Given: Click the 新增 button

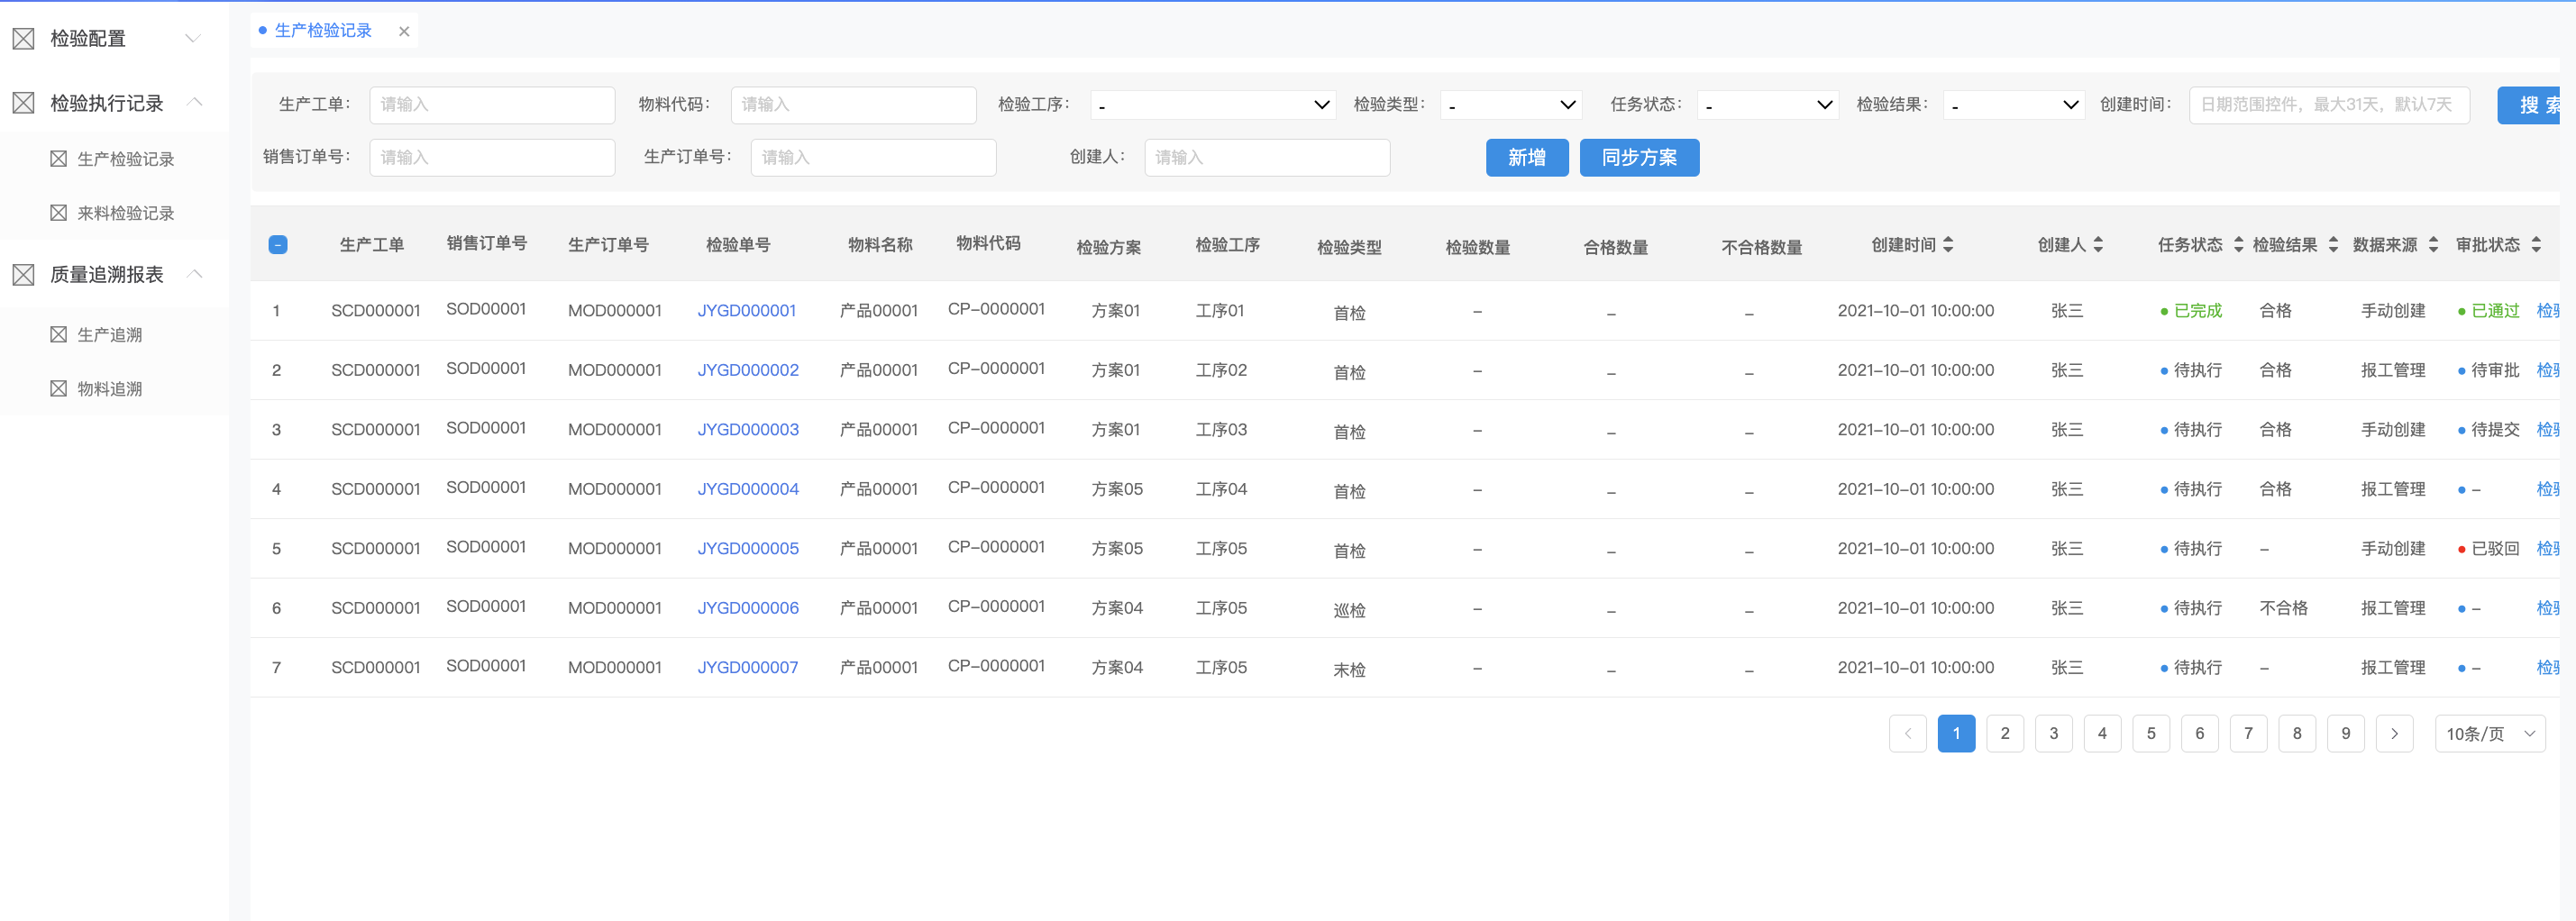Looking at the screenshot, I should click(1526, 157).
